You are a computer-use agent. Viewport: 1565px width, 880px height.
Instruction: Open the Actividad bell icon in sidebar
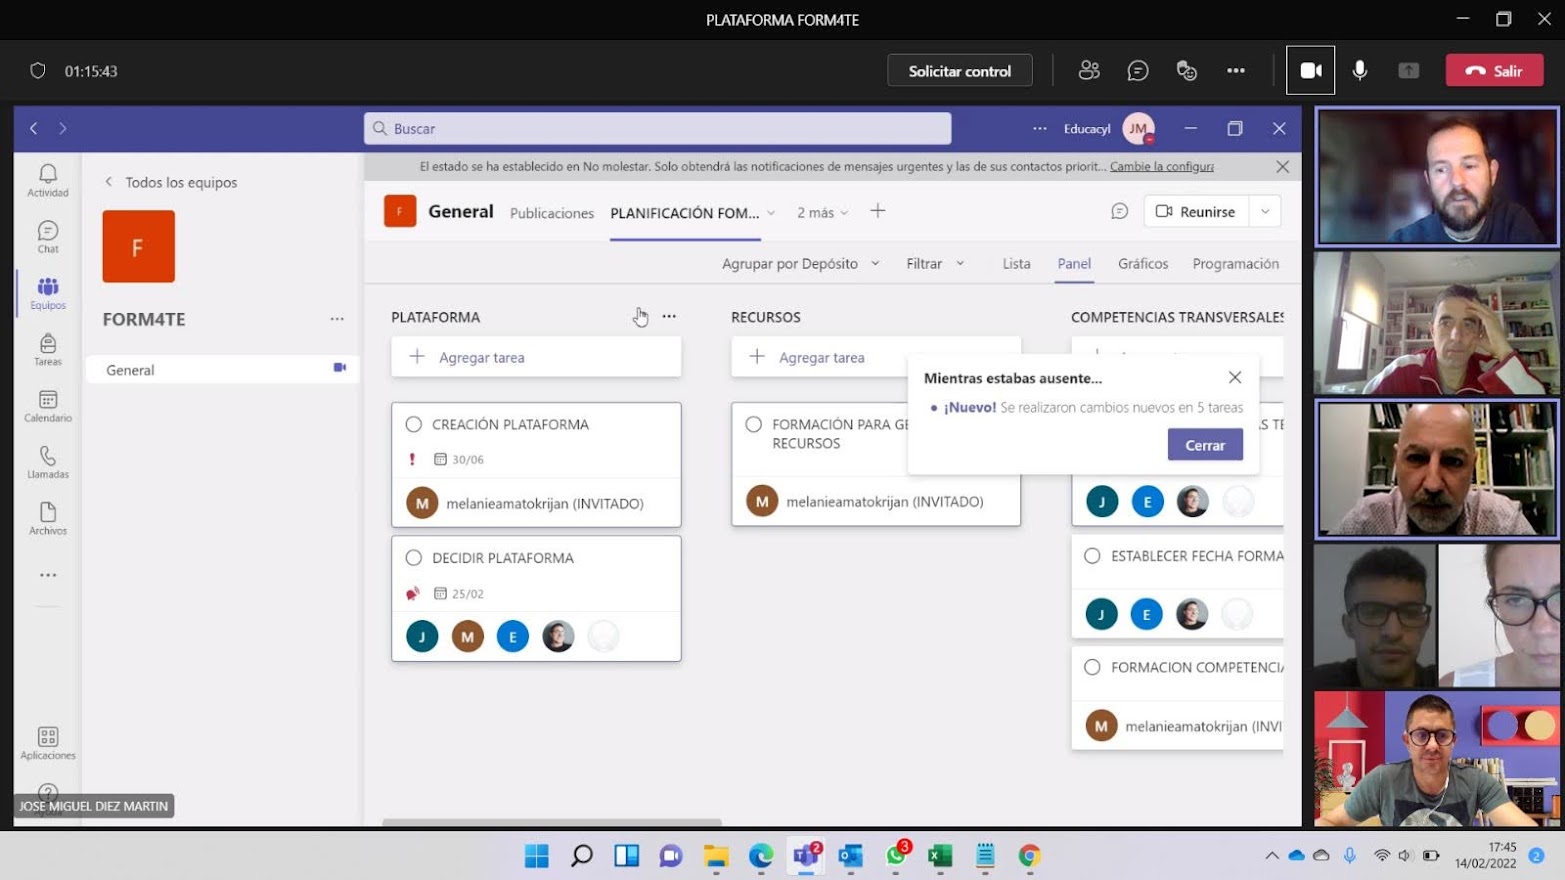(47, 180)
